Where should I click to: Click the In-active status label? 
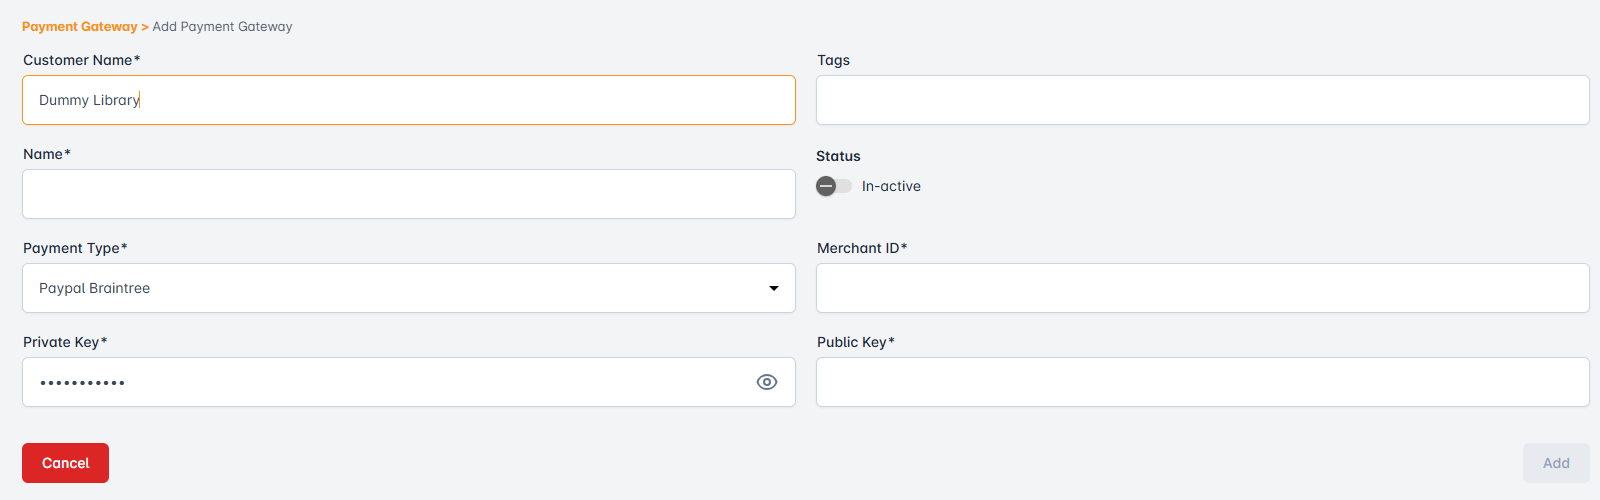pyautogui.click(x=891, y=186)
